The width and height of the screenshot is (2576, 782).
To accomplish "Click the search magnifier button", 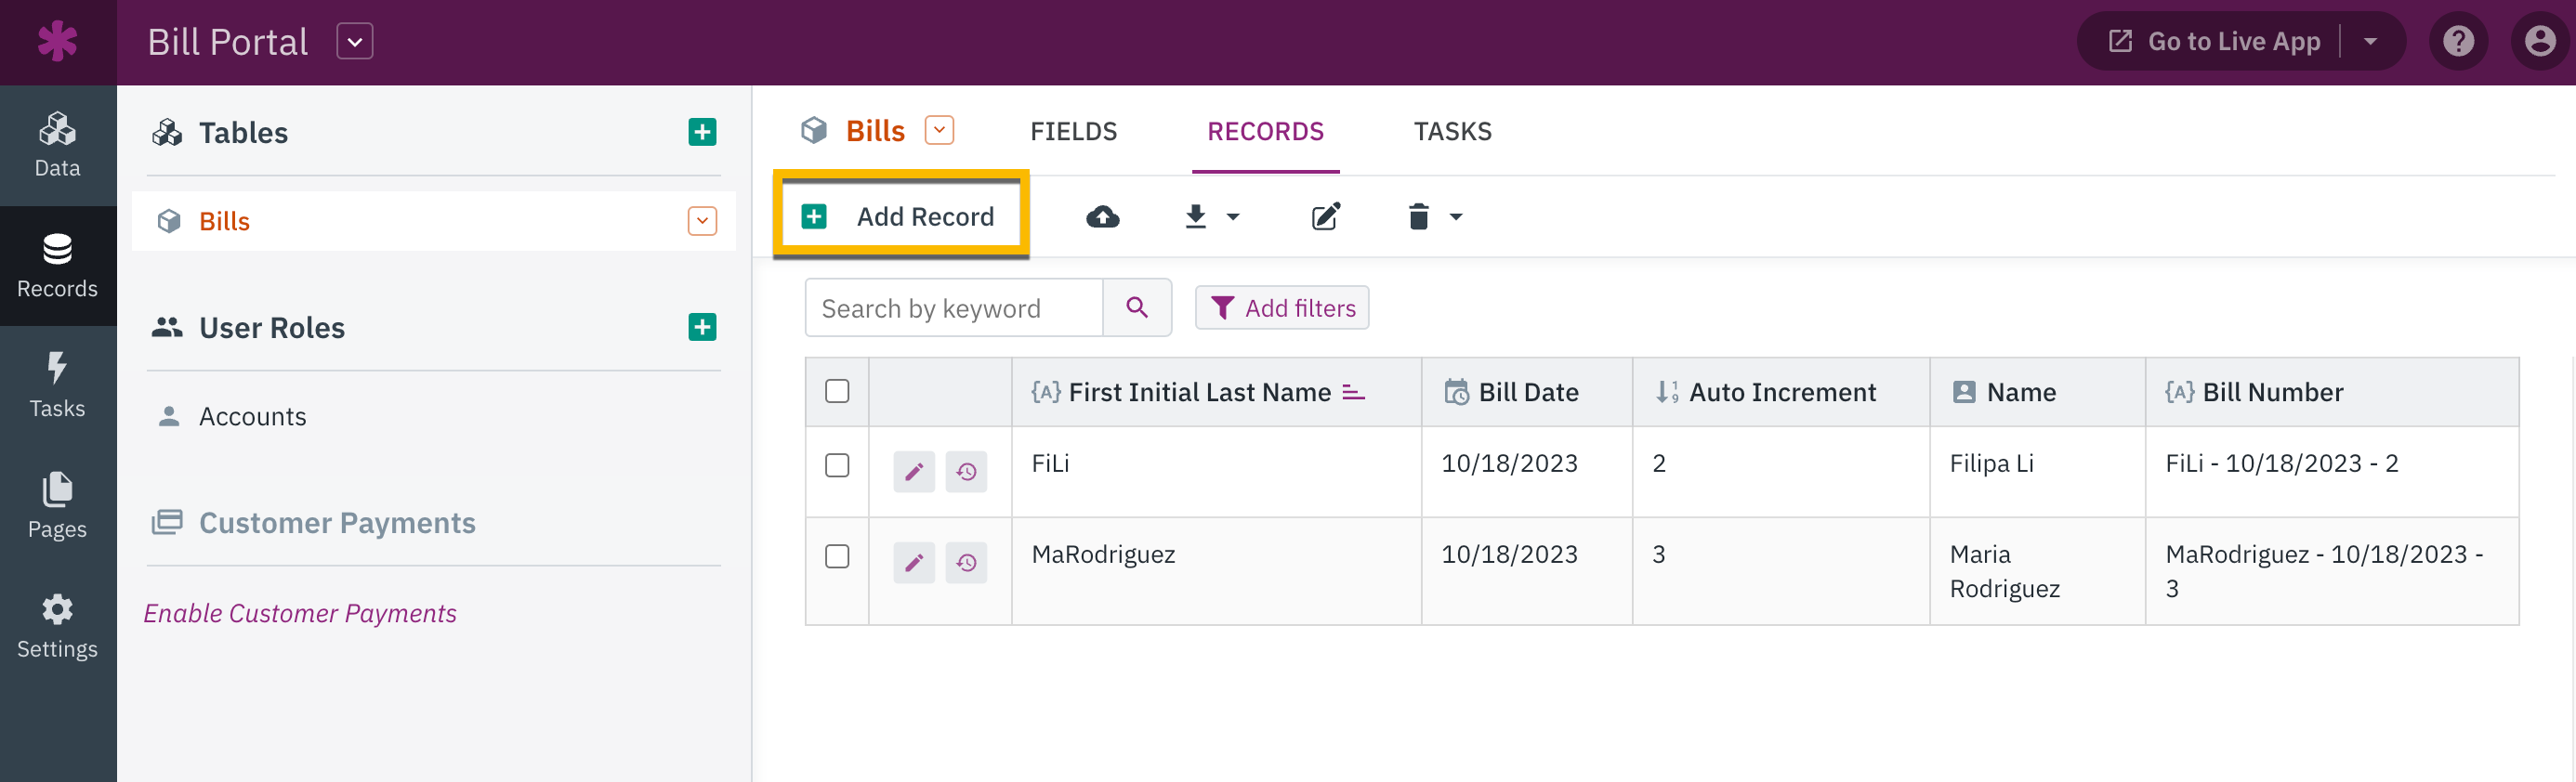I will pyautogui.click(x=1137, y=308).
